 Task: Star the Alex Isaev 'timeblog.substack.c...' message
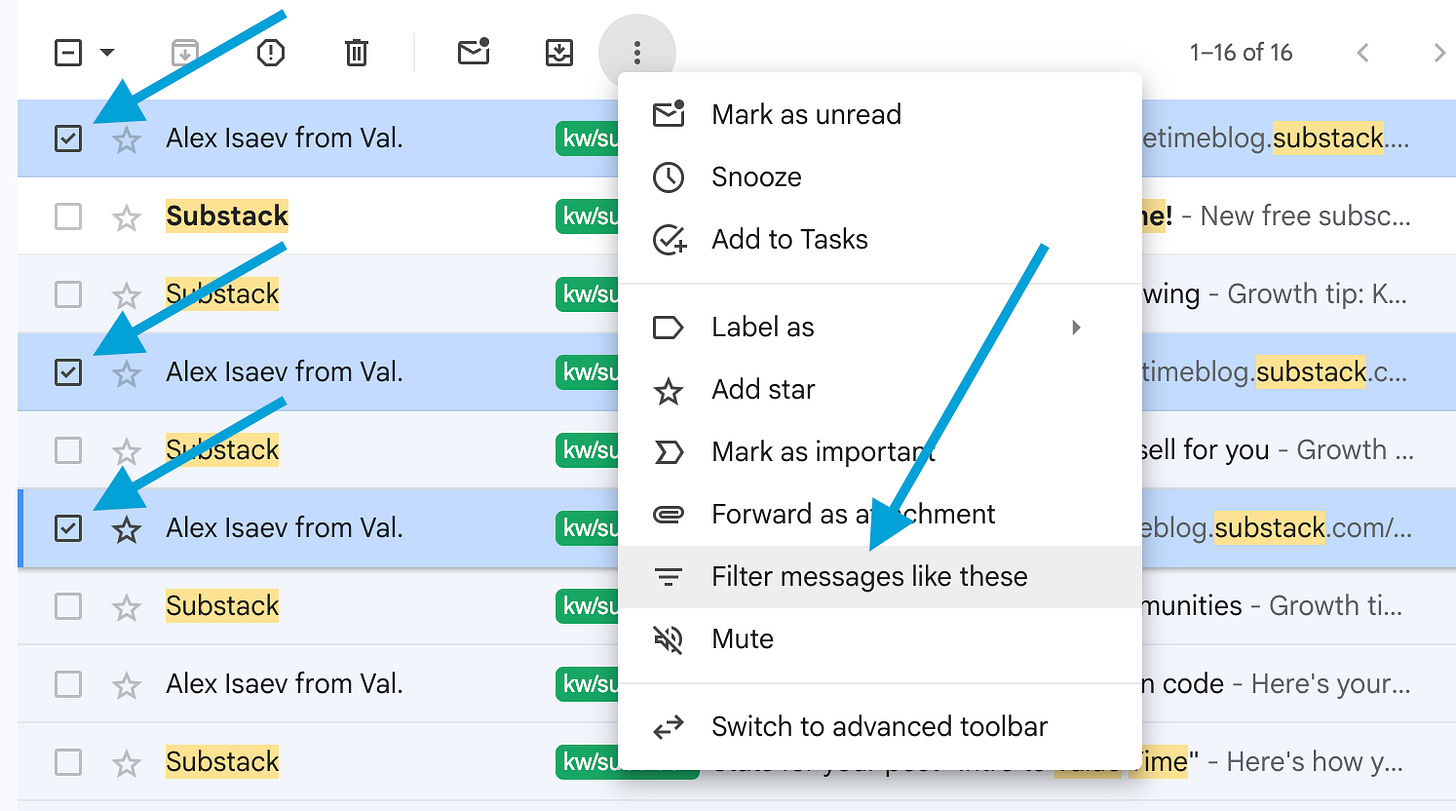pyautogui.click(x=126, y=373)
